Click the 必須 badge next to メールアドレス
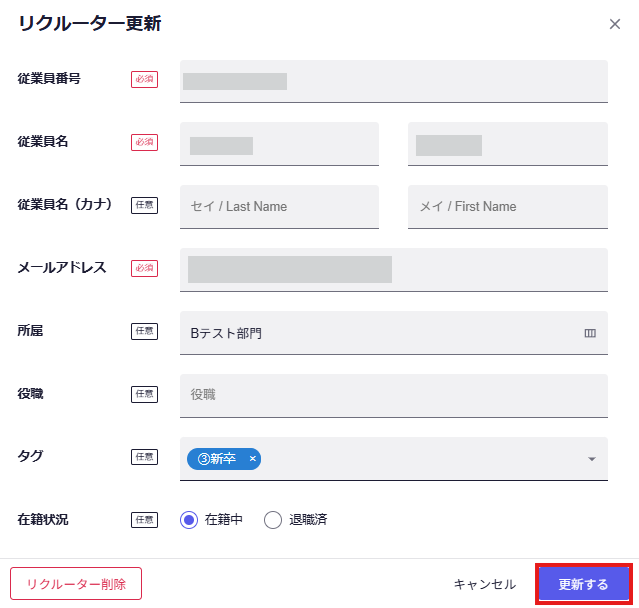Viewport: 639px width, 608px height. (144, 268)
